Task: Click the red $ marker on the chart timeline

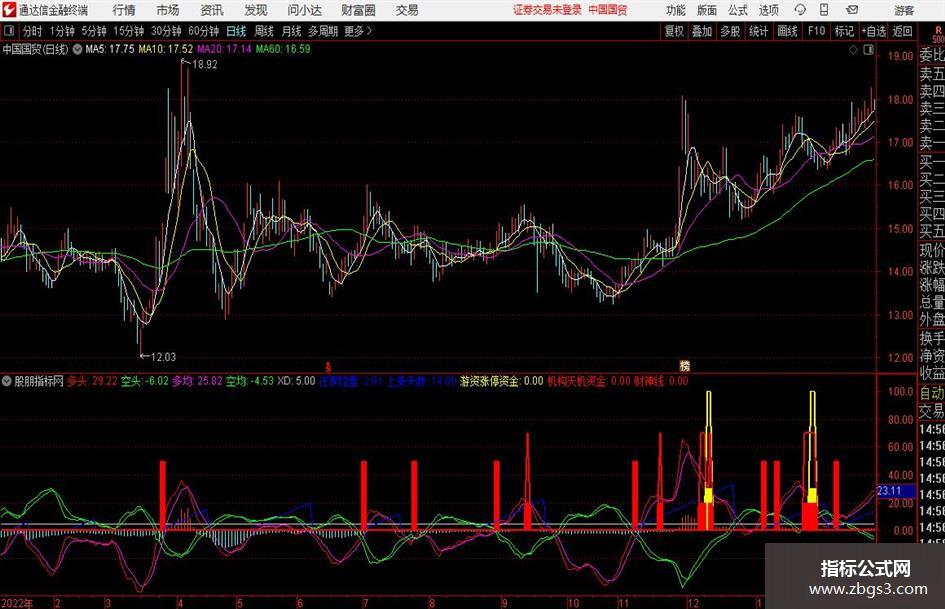Action: coord(328,367)
